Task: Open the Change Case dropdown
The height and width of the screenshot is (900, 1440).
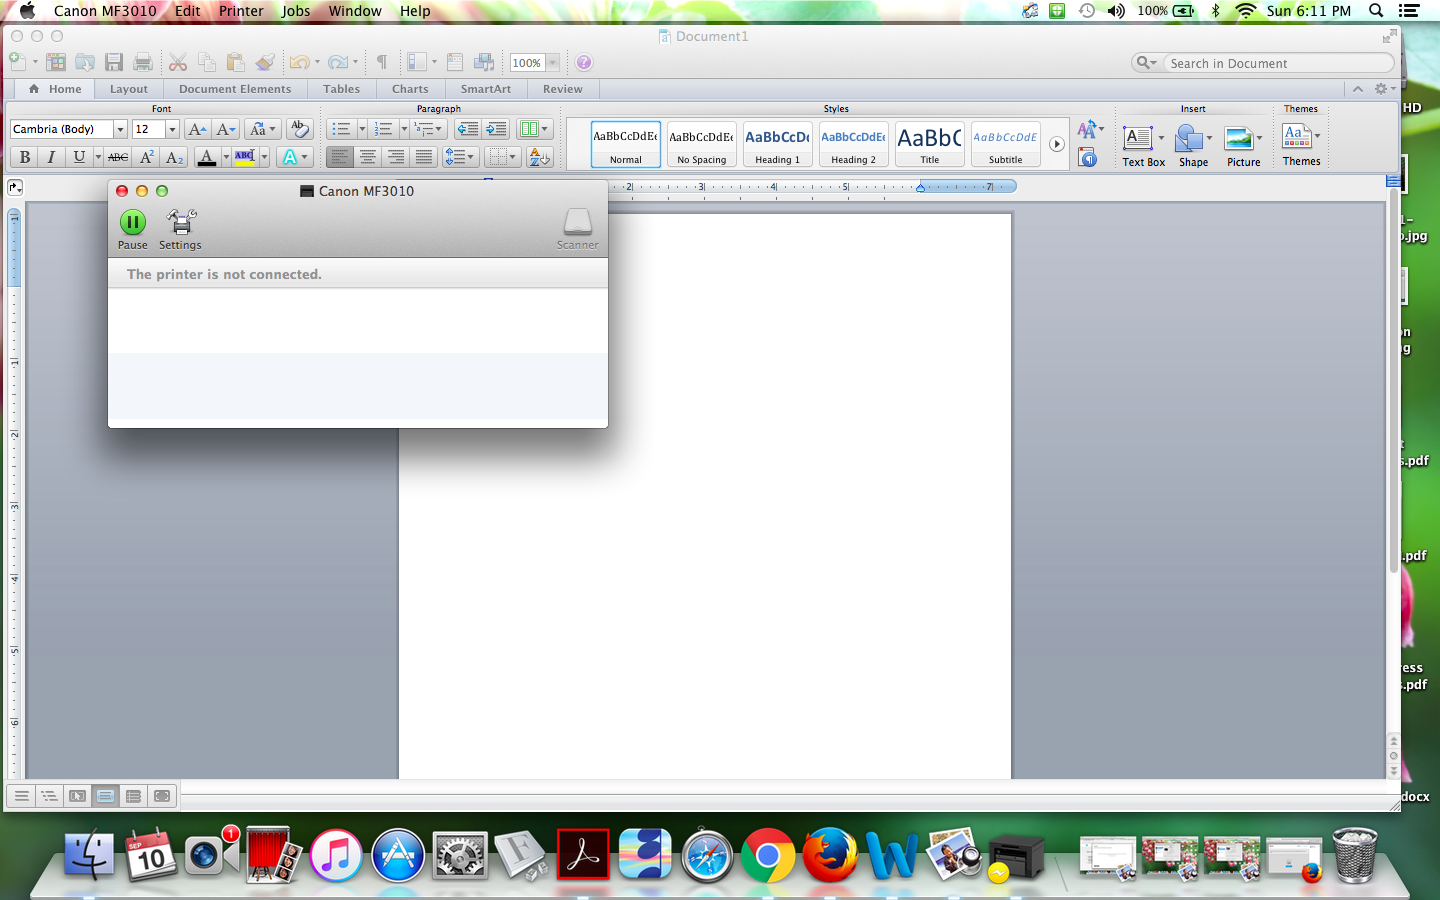Action: (262, 129)
